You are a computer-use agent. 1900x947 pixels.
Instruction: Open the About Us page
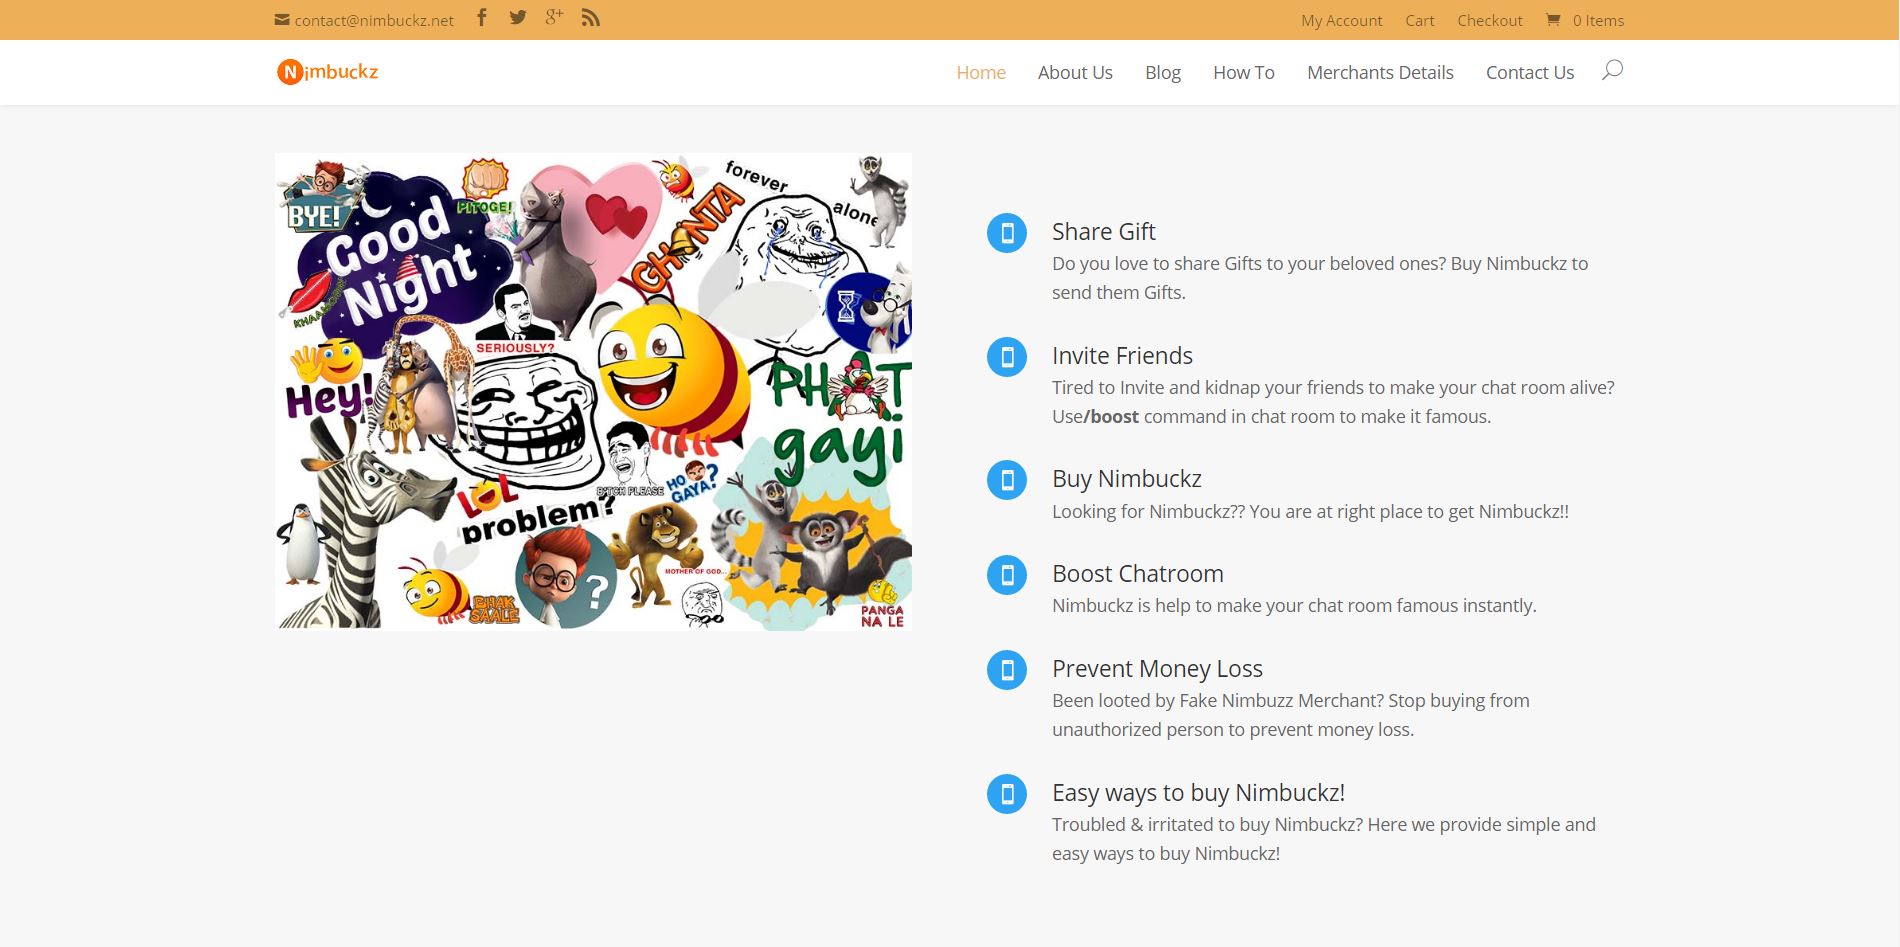point(1075,72)
